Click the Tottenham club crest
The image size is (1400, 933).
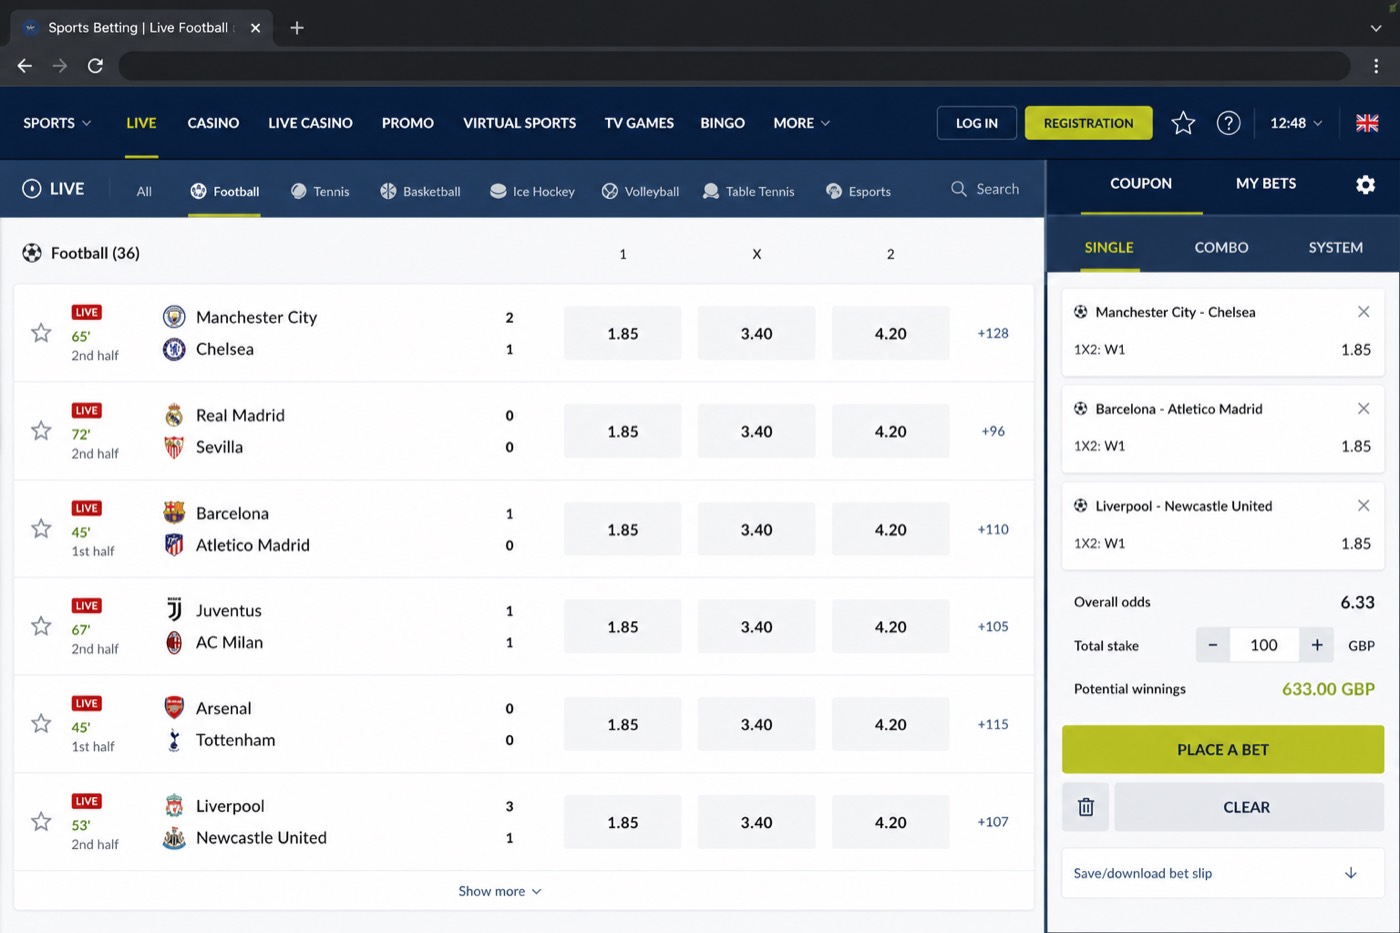click(x=174, y=740)
